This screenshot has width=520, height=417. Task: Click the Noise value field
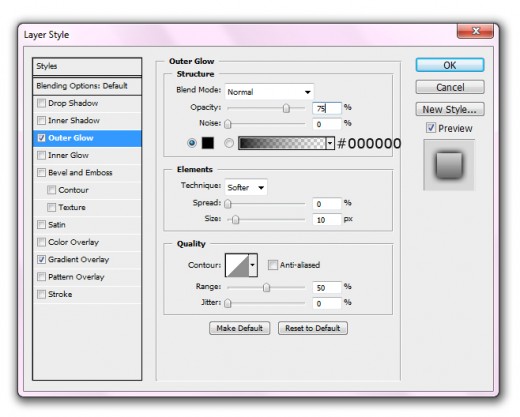click(327, 124)
